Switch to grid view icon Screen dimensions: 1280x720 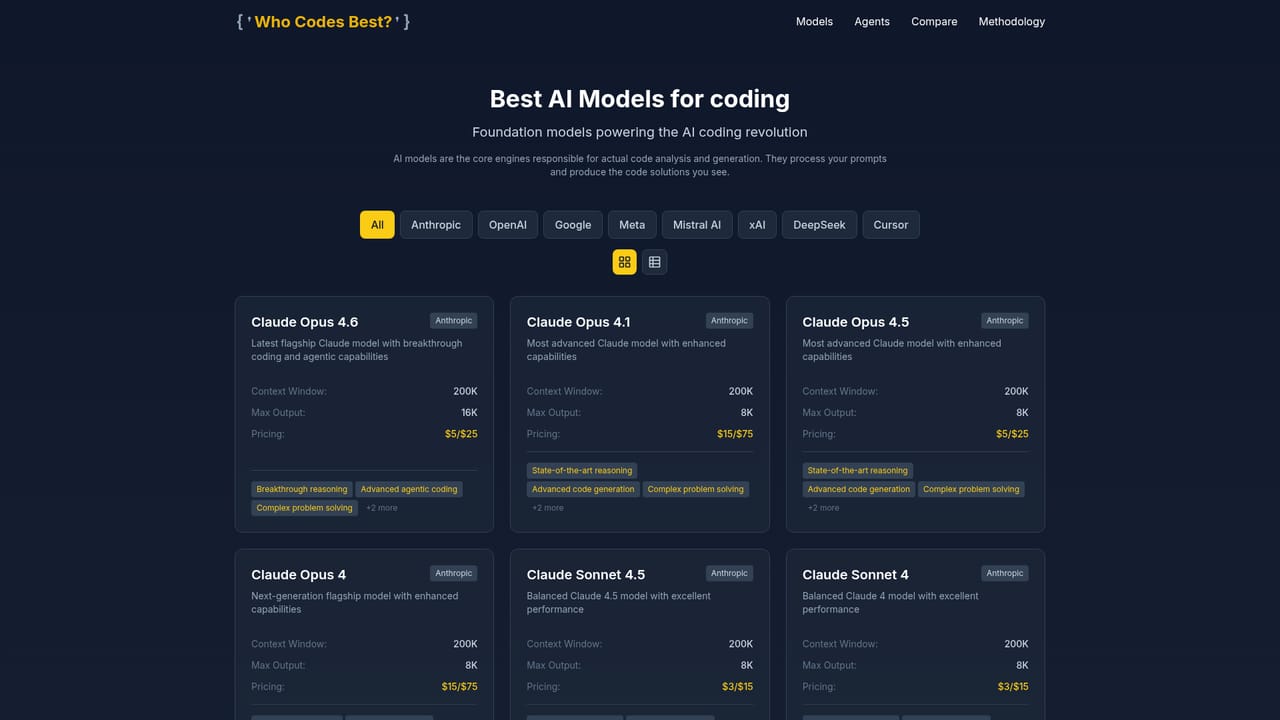pos(625,262)
